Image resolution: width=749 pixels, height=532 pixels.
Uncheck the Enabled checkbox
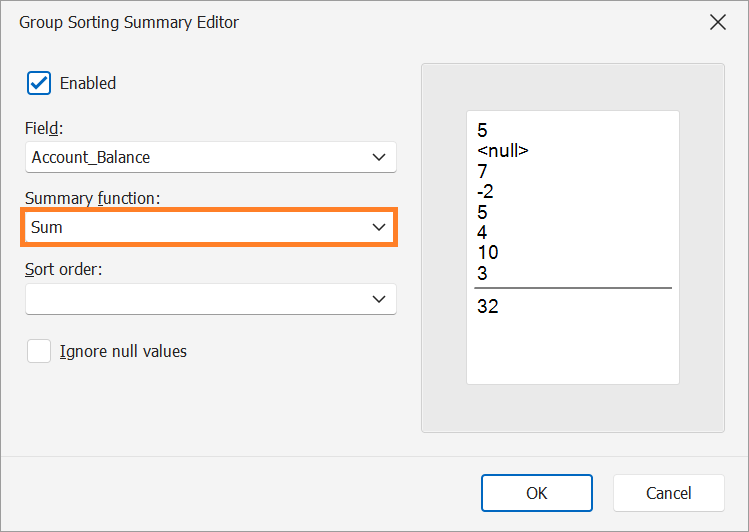pyautogui.click(x=39, y=83)
